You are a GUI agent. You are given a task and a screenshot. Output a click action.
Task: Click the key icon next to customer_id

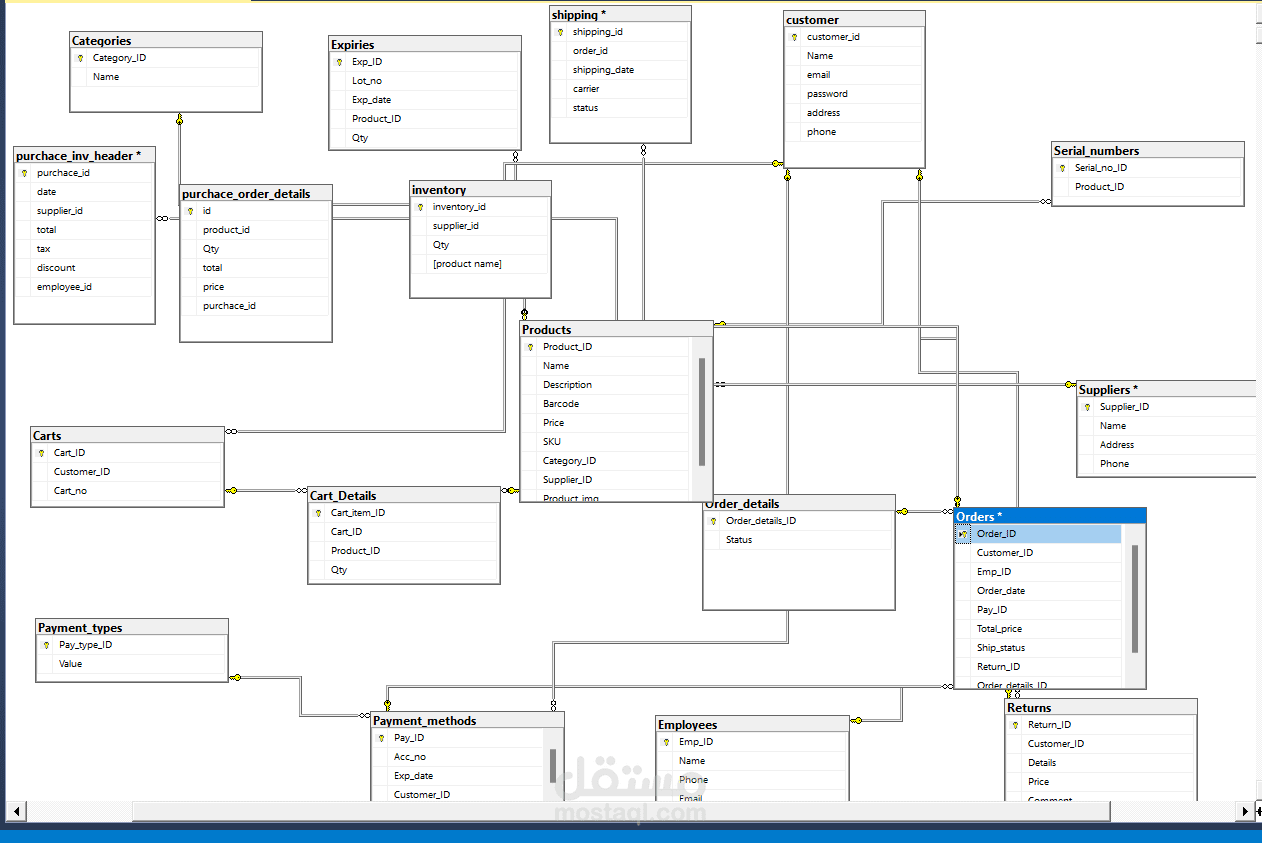795,37
